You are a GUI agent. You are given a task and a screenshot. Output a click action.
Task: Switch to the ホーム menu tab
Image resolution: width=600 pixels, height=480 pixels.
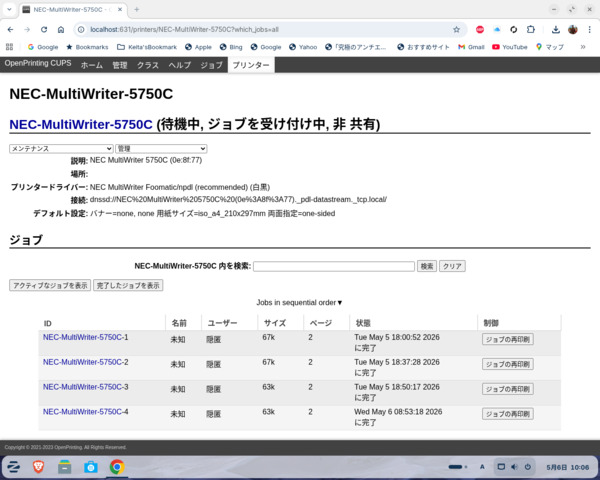[92, 65]
